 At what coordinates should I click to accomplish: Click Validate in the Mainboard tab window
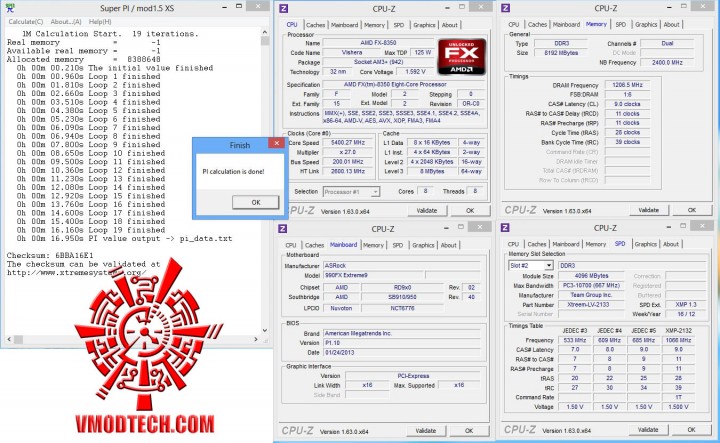click(x=426, y=431)
